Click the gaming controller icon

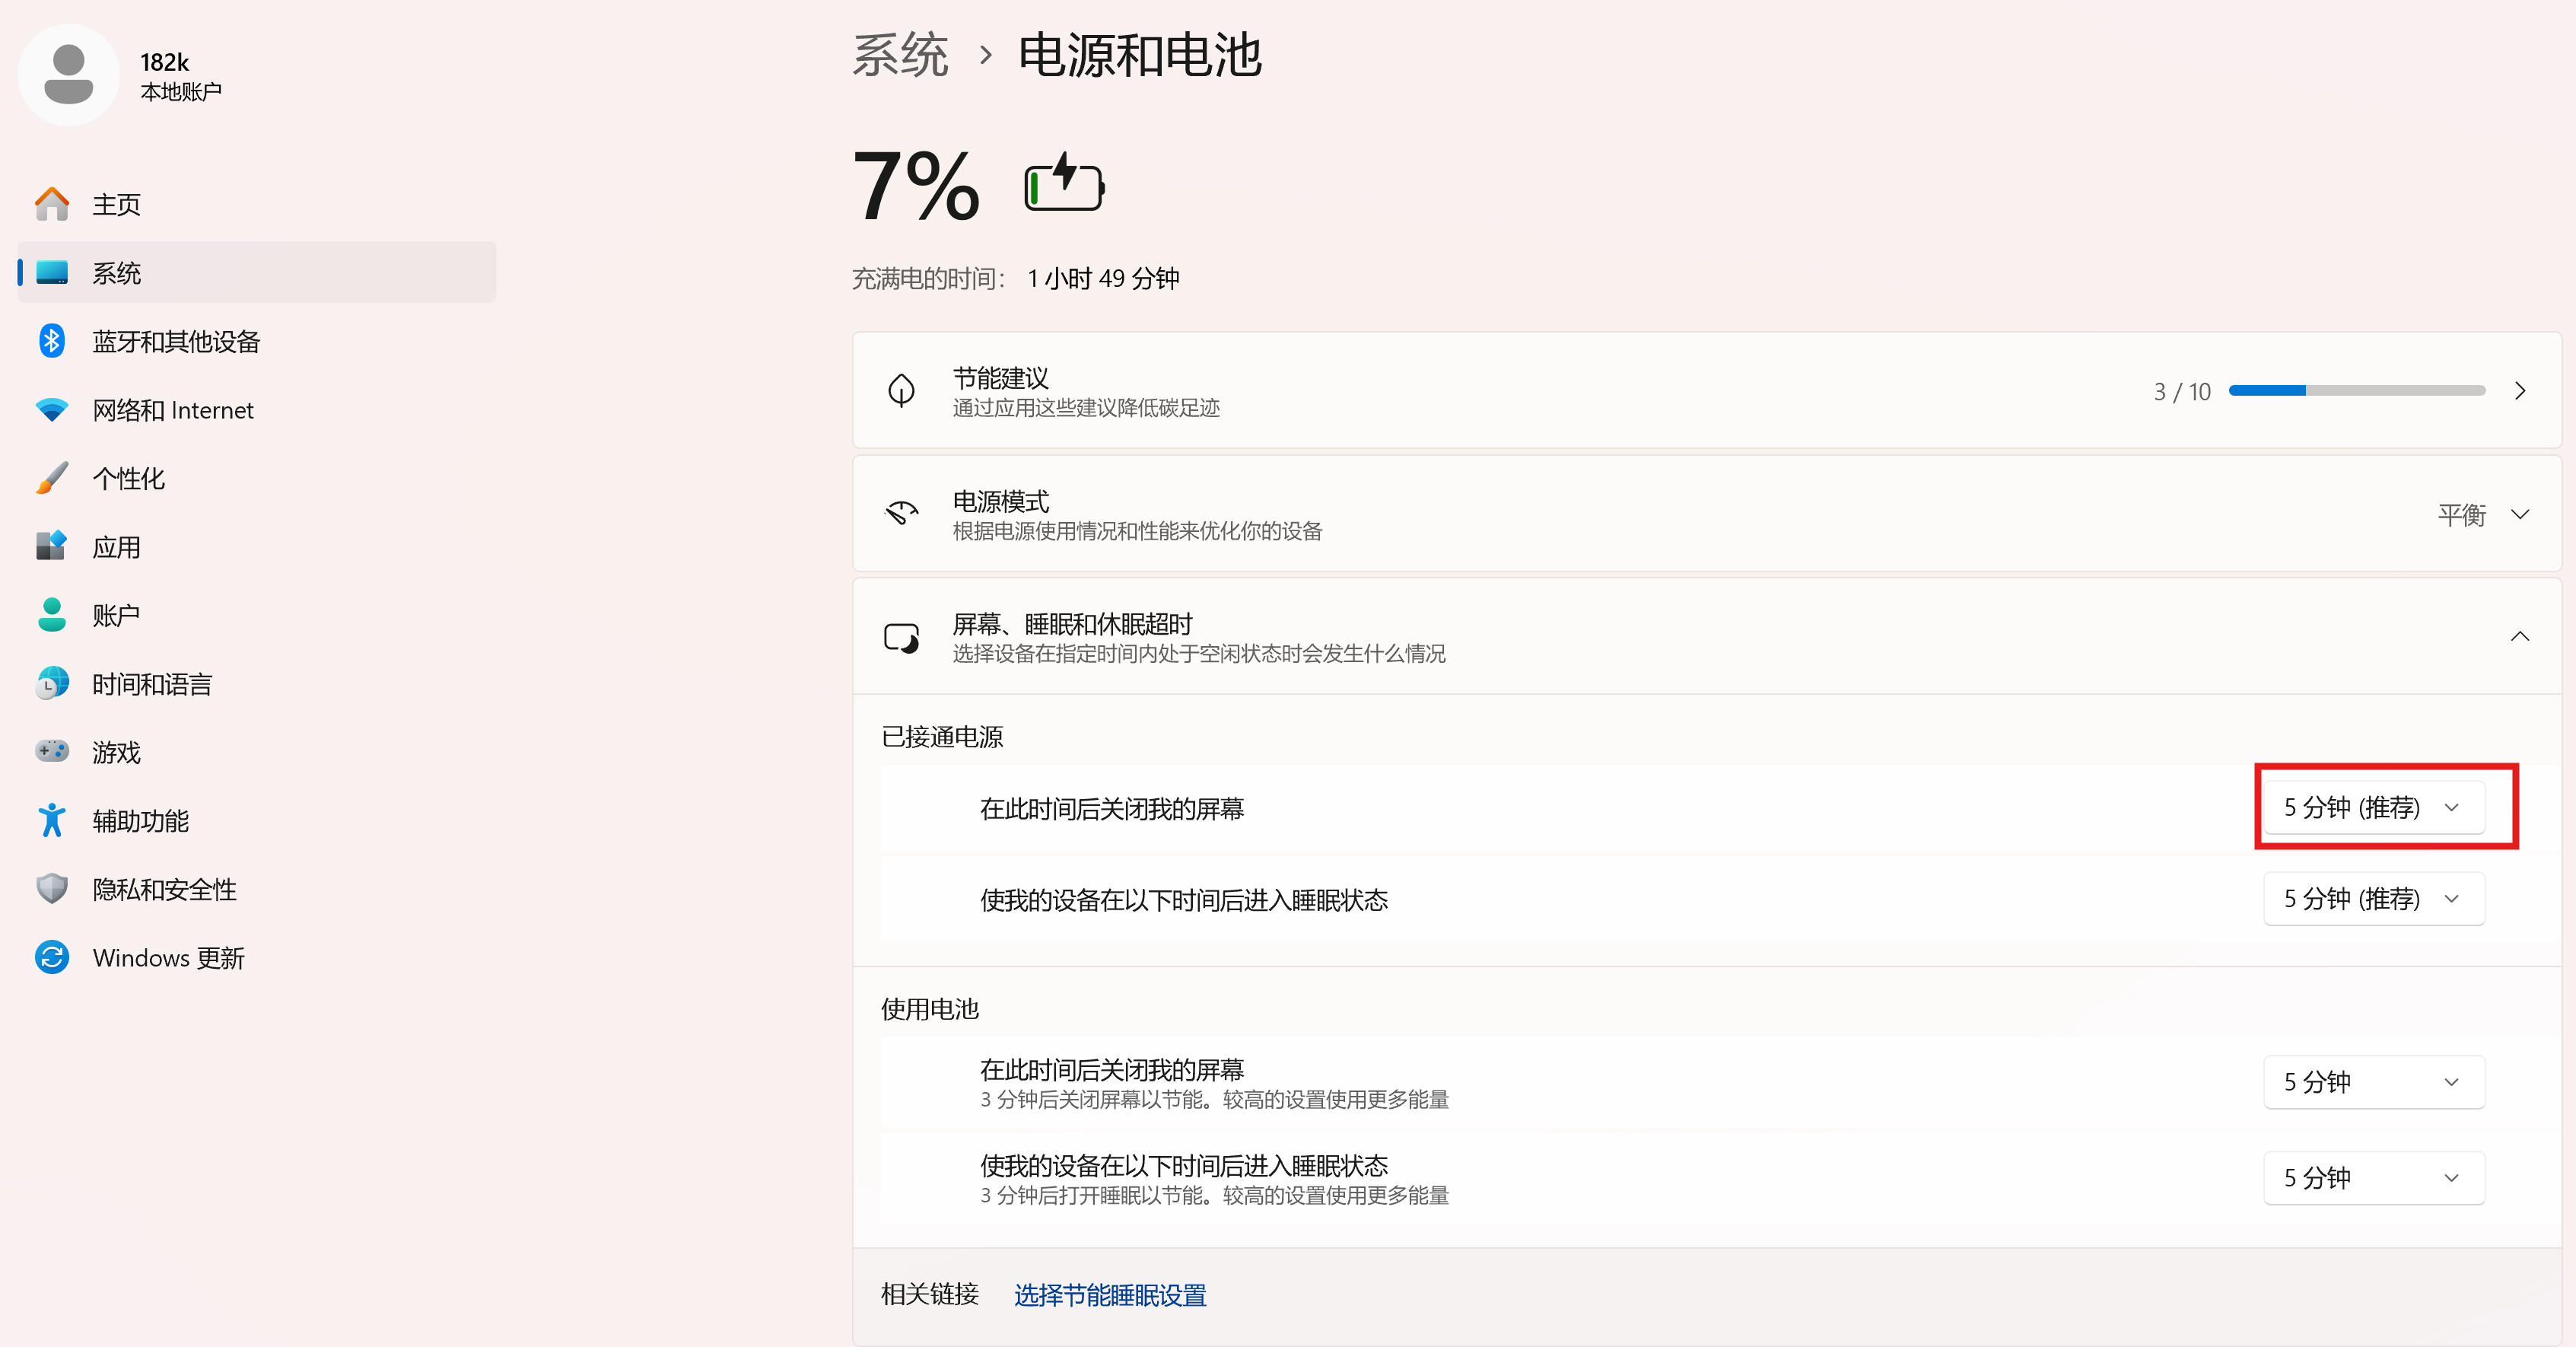point(52,751)
